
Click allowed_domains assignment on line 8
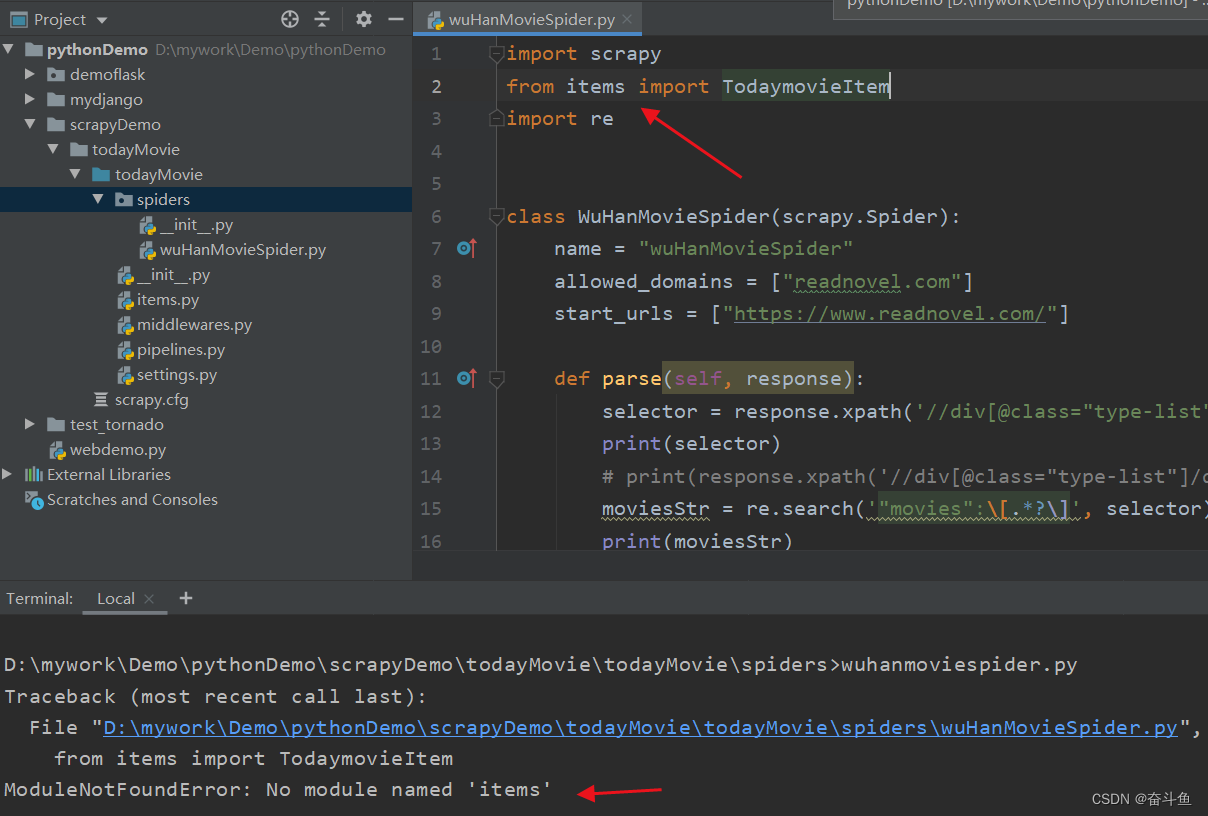coord(764,281)
